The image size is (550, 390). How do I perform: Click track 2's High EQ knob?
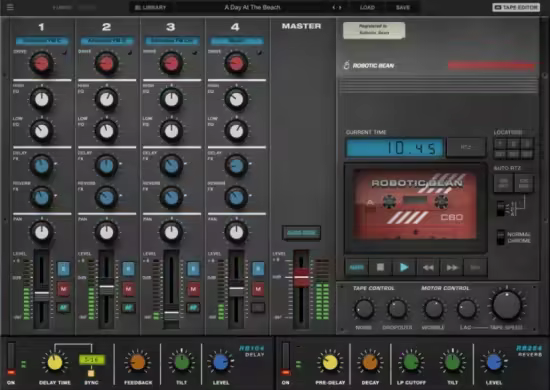coord(107,99)
